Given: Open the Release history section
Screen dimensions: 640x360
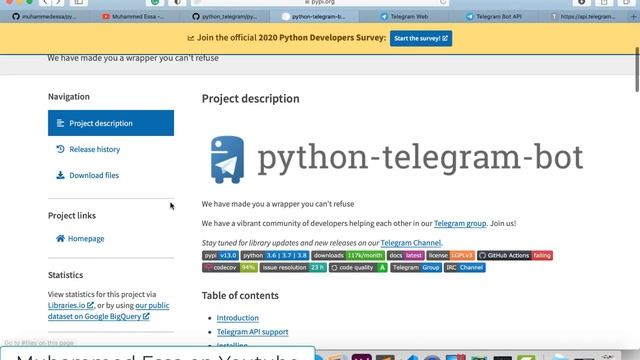Looking at the screenshot, I should [95, 149].
